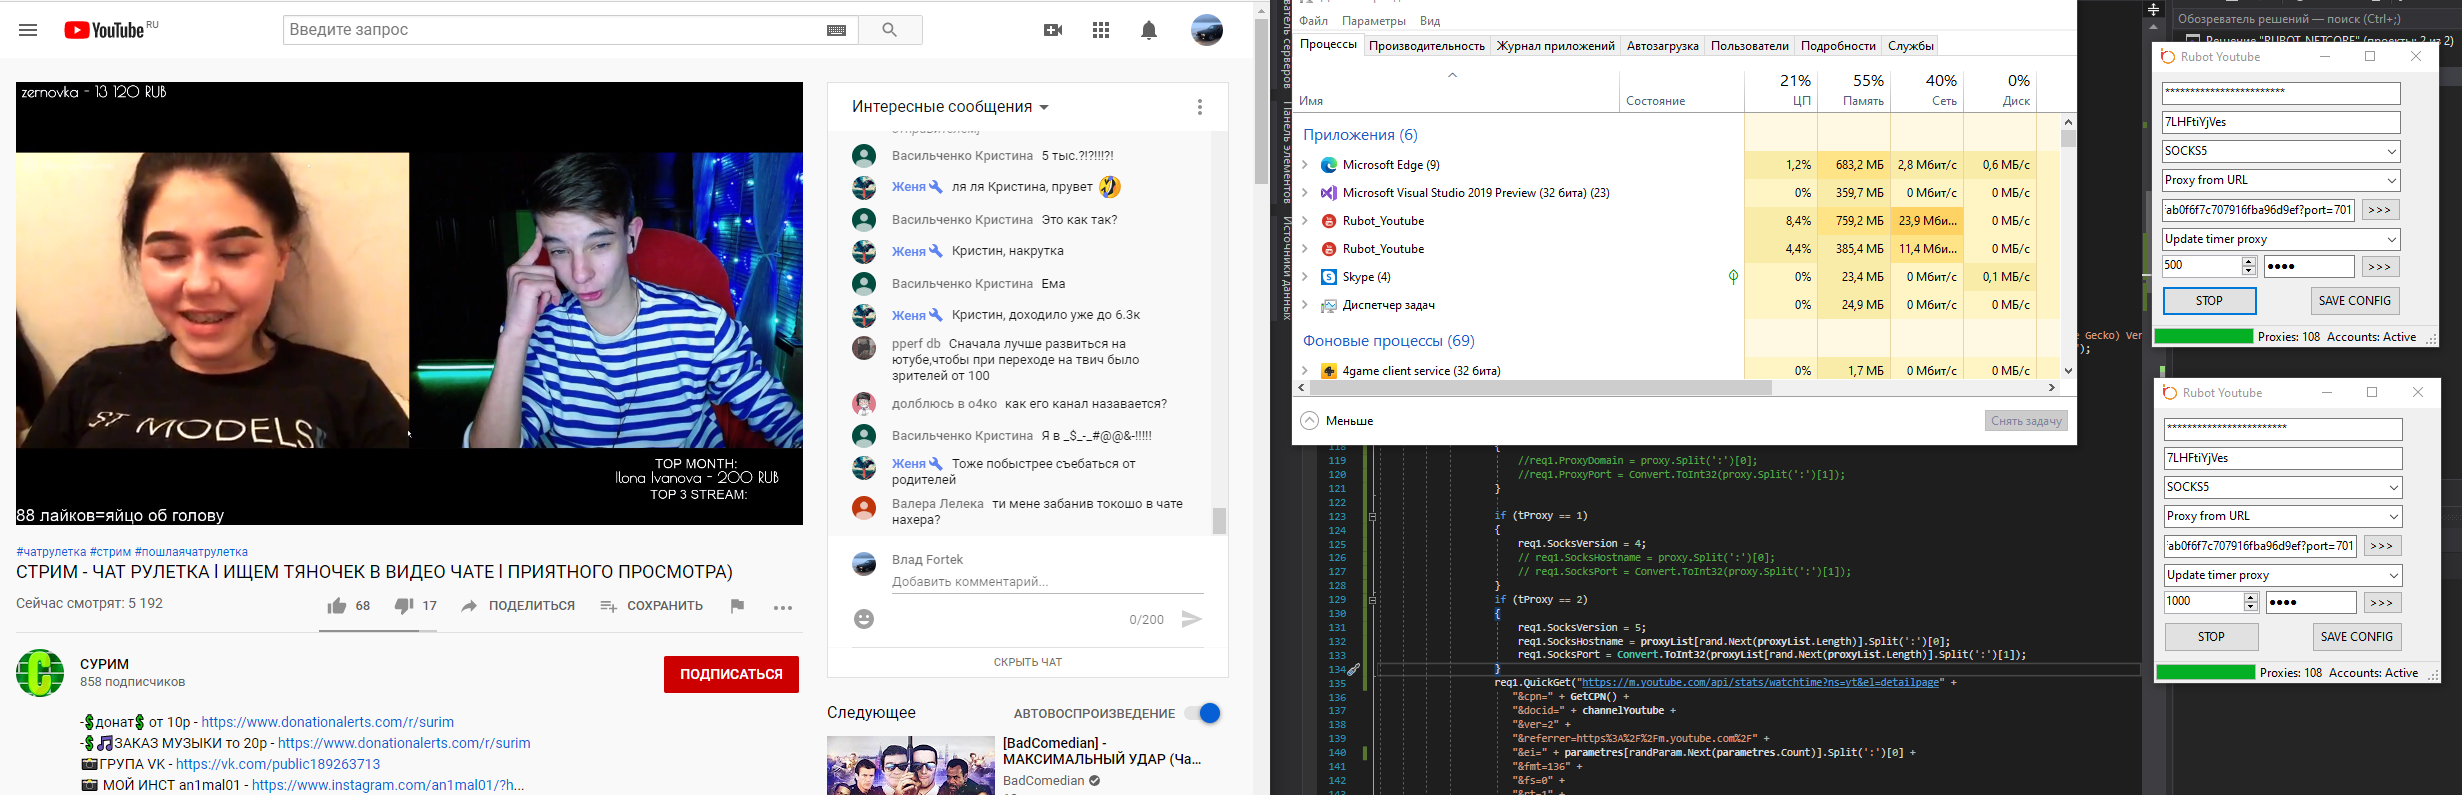The width and height of the screenshot is (2462, 795).
Task: Increase the 500 timer value stepper
Action: 2249,262
